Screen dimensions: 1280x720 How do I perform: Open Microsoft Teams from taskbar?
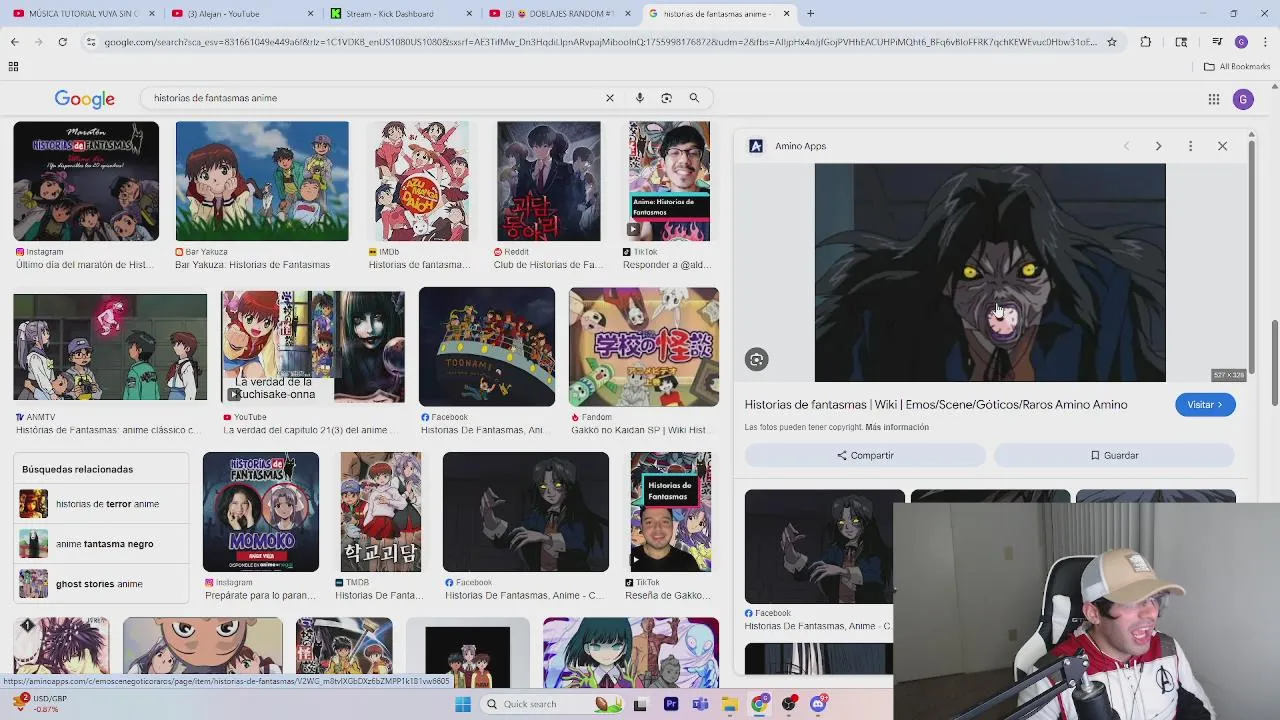coord(700,704)
